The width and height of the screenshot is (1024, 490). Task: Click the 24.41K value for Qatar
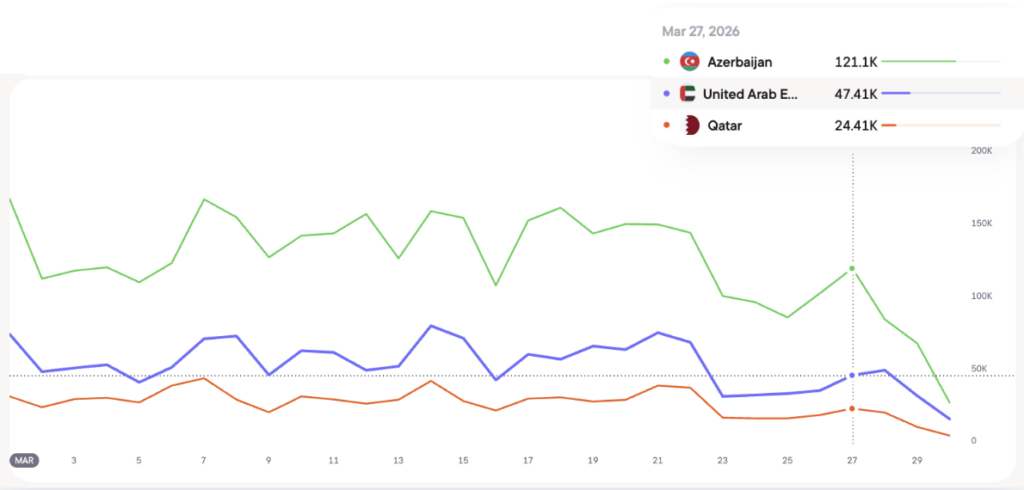(x=856, y=125)
